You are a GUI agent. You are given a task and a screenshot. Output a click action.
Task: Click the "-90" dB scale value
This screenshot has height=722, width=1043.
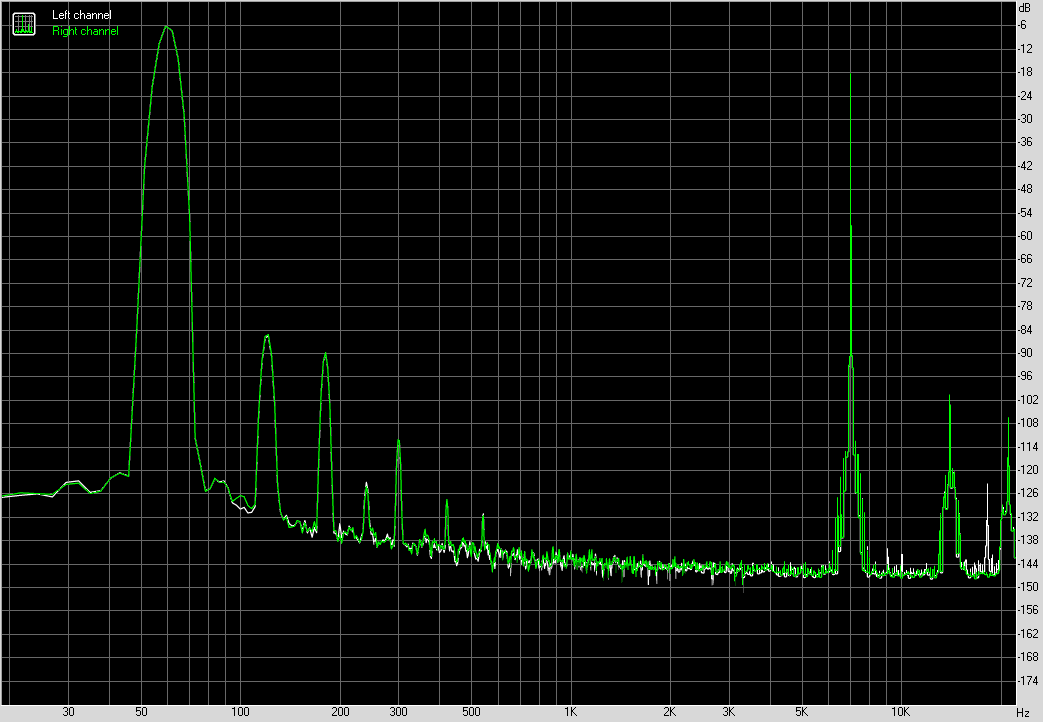click(x=1025, y=353)
